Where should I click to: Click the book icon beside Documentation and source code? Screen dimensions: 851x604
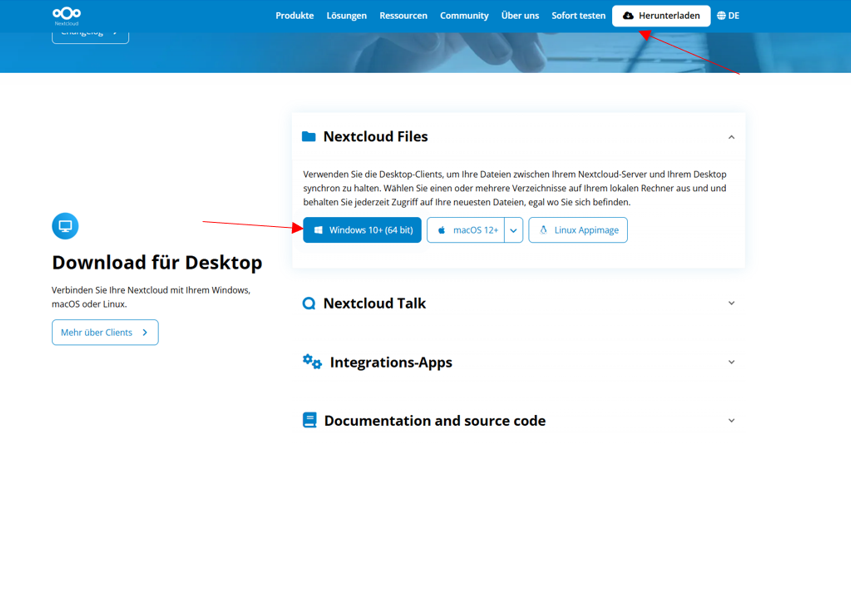tap(309, 420)
